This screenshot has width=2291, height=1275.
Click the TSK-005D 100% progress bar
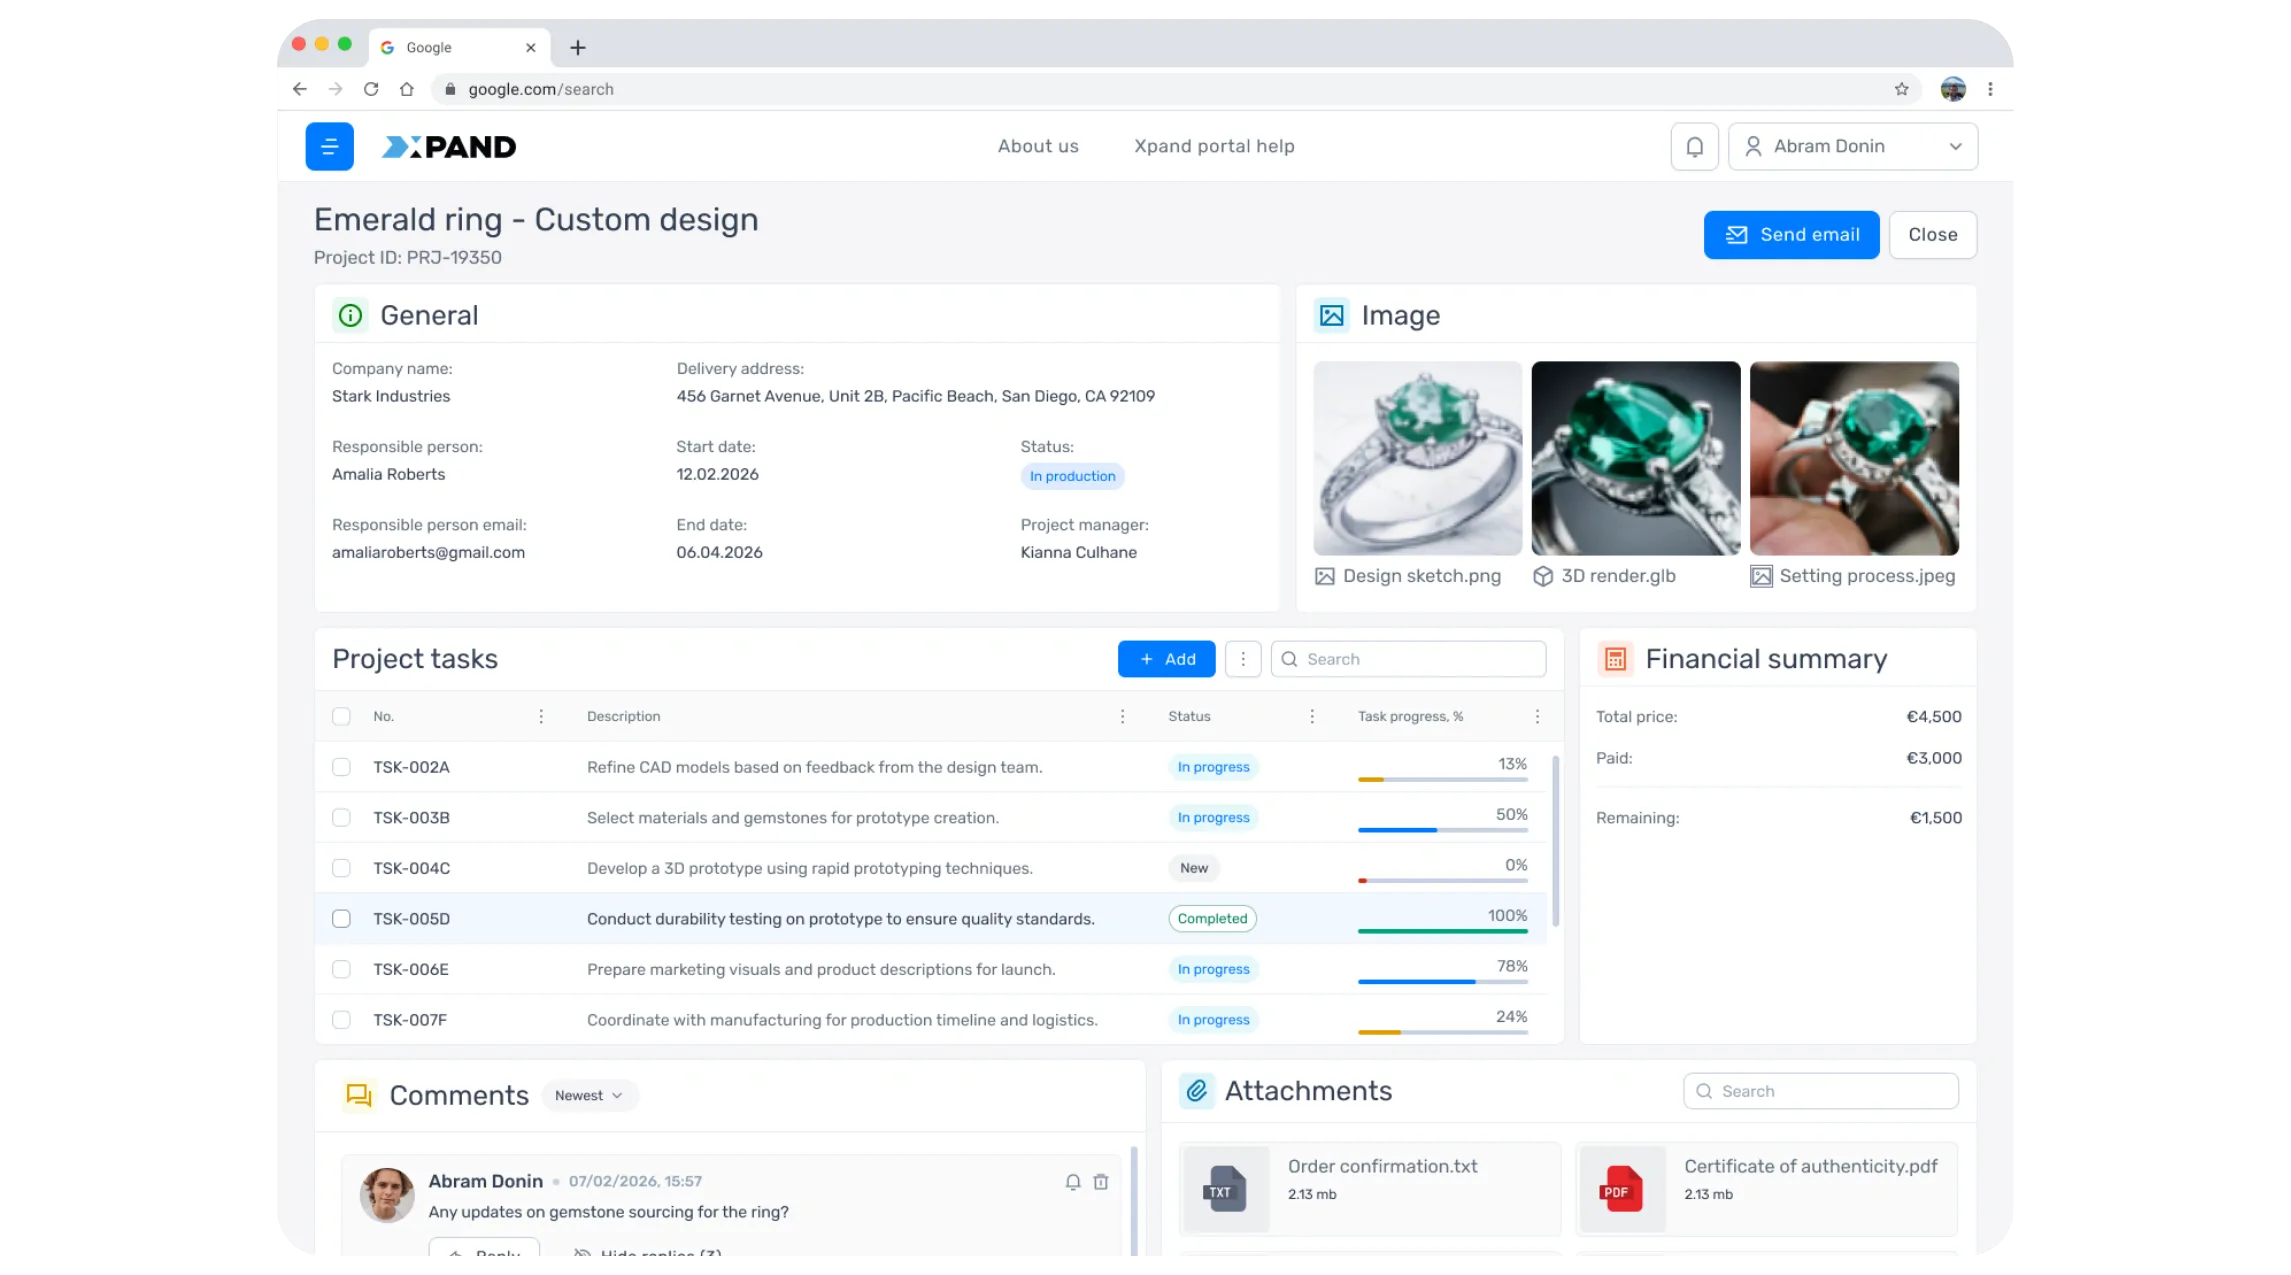tap(1442, 931)
